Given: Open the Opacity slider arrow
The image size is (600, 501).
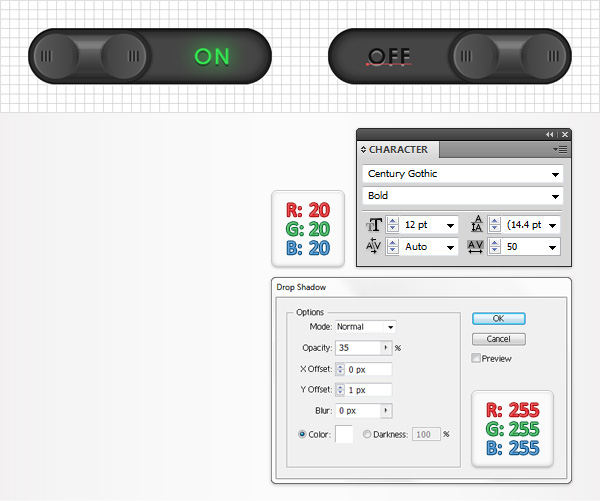Looking at the screenshot, I should pos(386,348).
